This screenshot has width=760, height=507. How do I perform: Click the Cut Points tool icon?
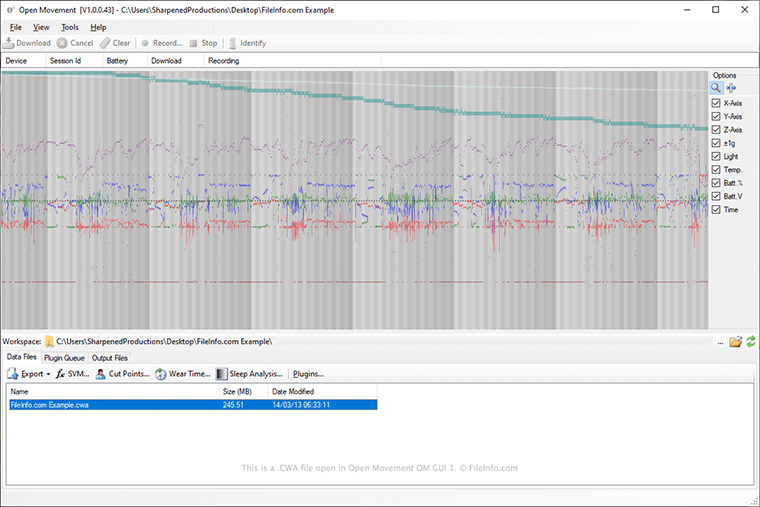100,374
